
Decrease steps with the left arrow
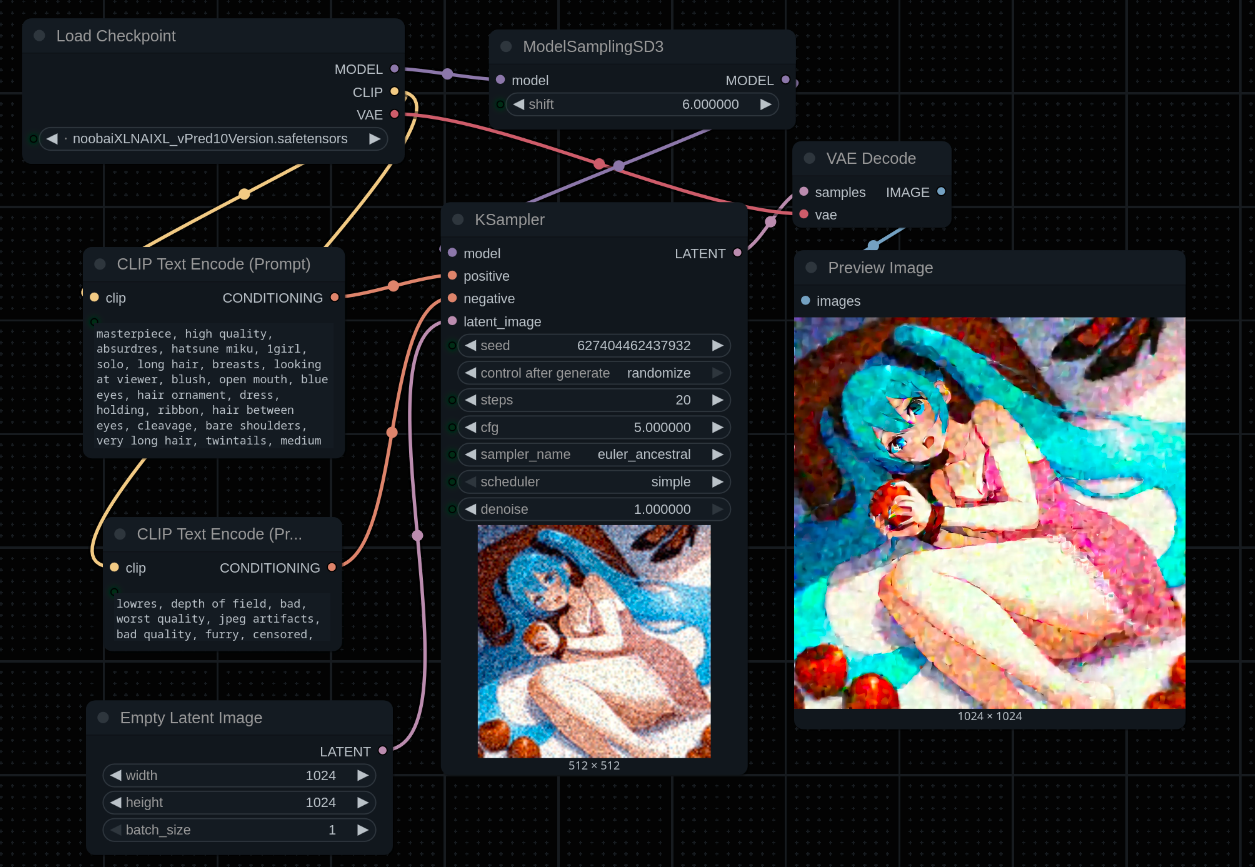pyautogui.click(x=470, y=400)
